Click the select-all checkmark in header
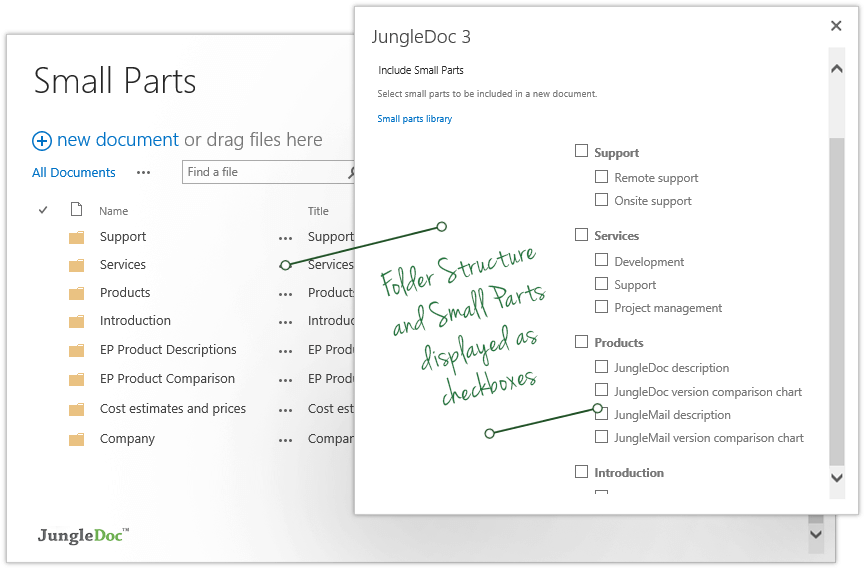865x569 pixels. pyautogui.click(x=43, y=210)
